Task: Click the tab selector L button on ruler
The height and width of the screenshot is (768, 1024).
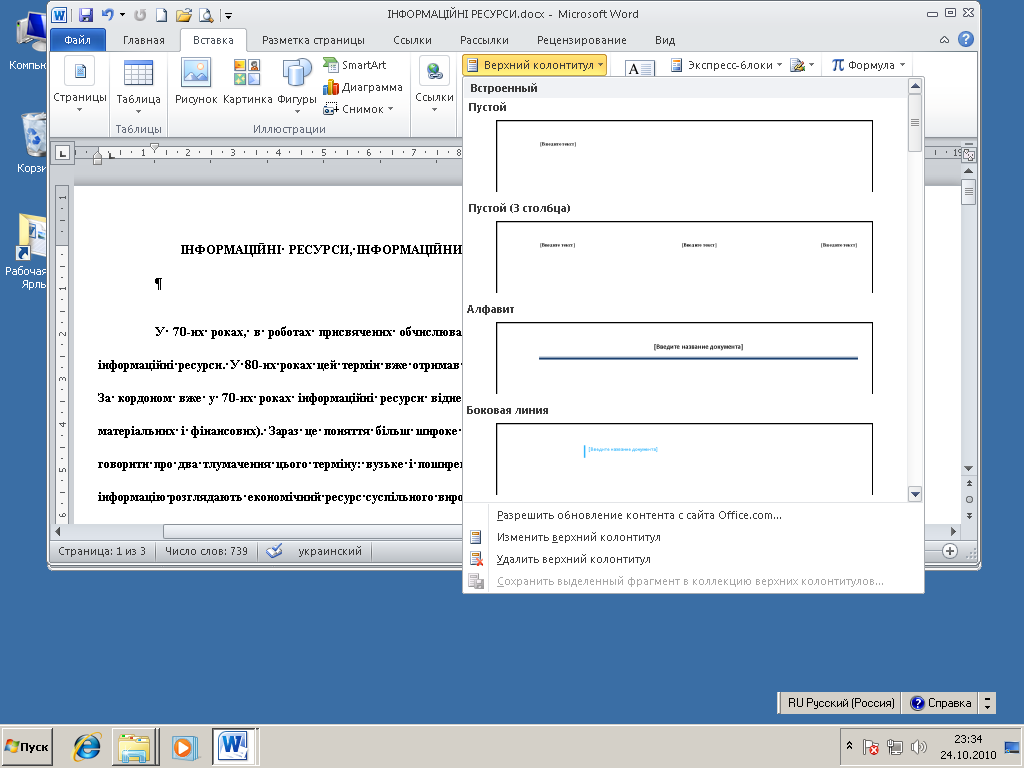Action: 62,153
